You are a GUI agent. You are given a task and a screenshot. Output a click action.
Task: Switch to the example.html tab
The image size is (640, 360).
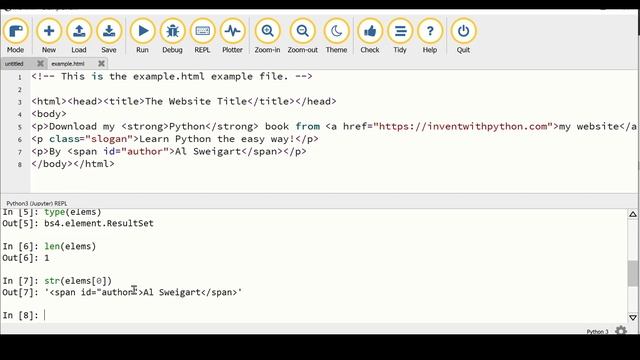pos(68,64)
